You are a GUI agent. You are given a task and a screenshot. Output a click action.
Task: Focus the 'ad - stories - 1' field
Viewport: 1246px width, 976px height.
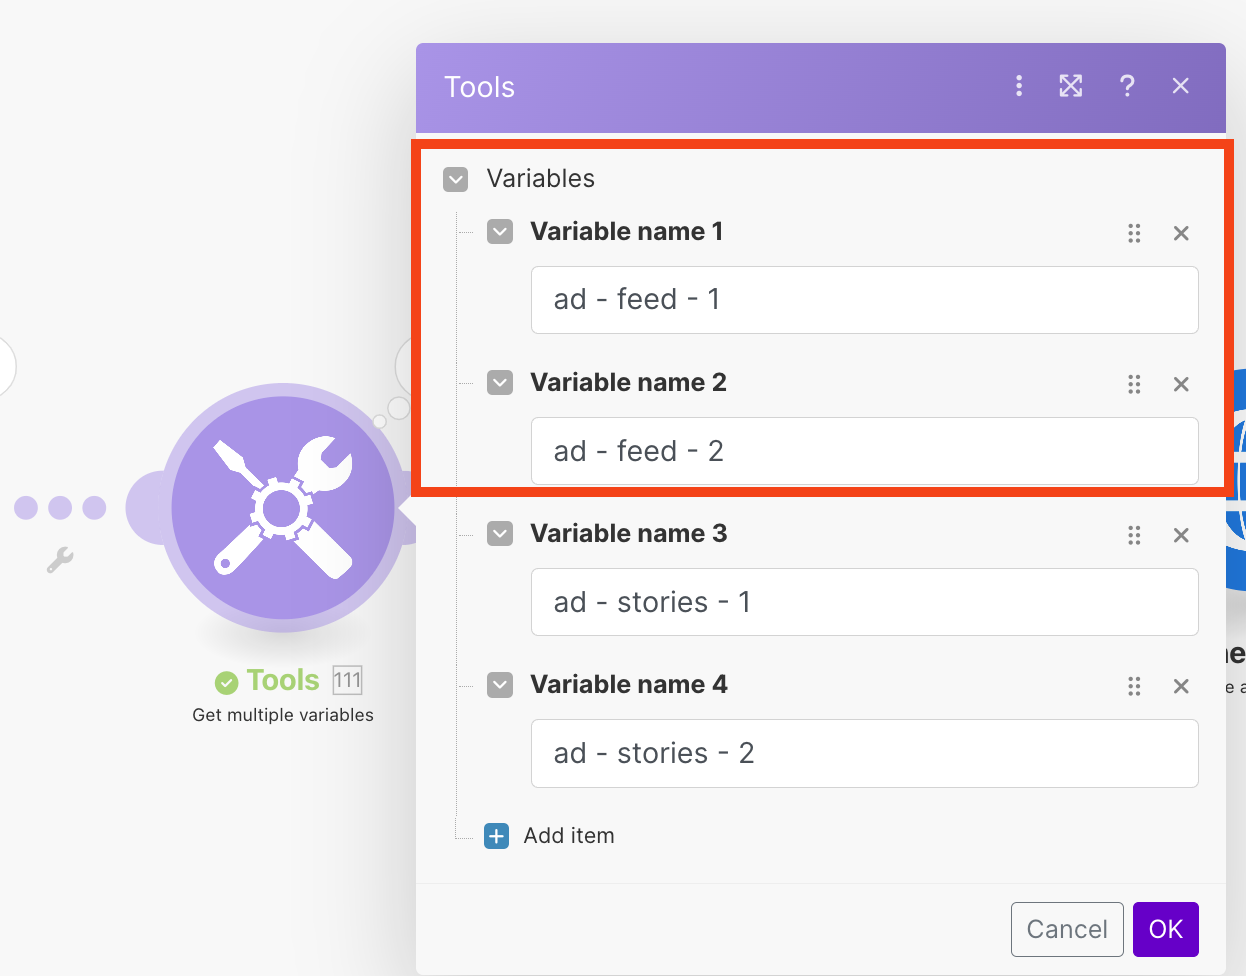pyautogui.click(x=864, y=602)
